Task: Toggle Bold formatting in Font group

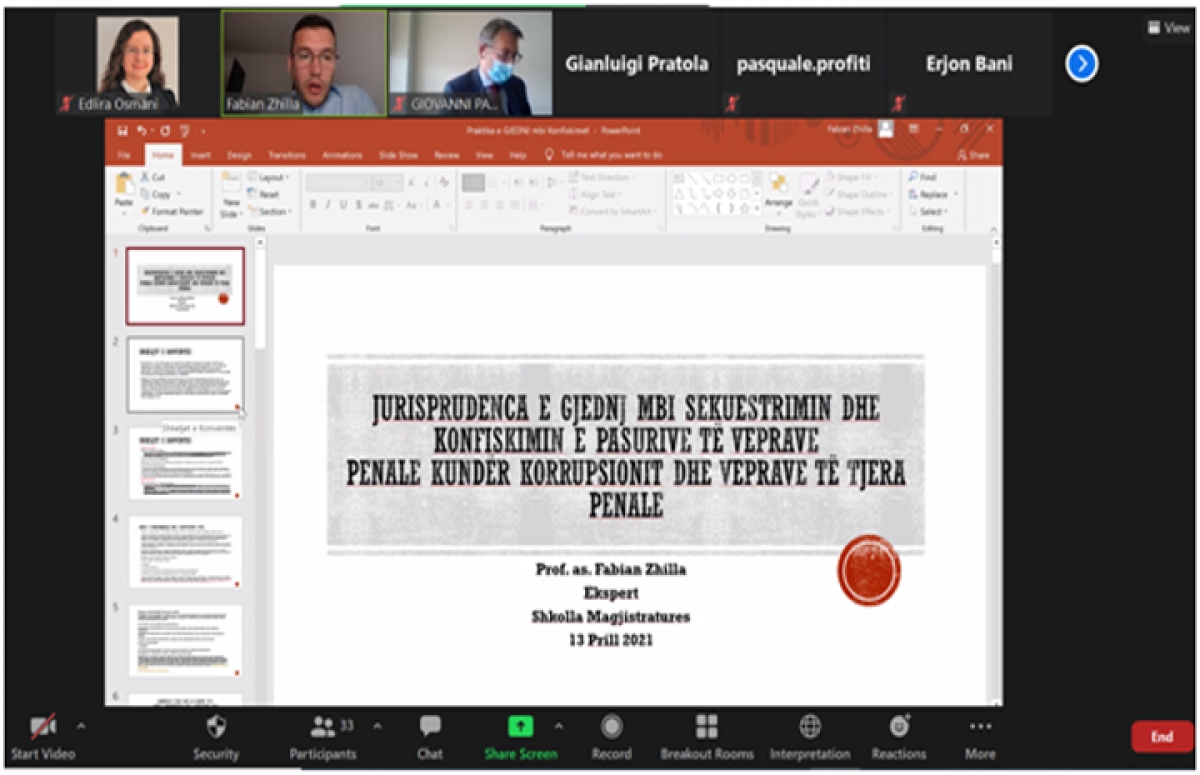Action: click(x=312, y=205)
